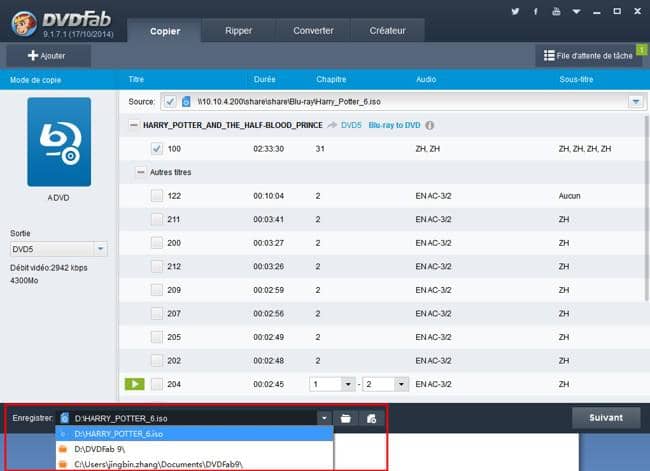
Task: Open the Twitter link icon
Action: click(x=515, y=11)
